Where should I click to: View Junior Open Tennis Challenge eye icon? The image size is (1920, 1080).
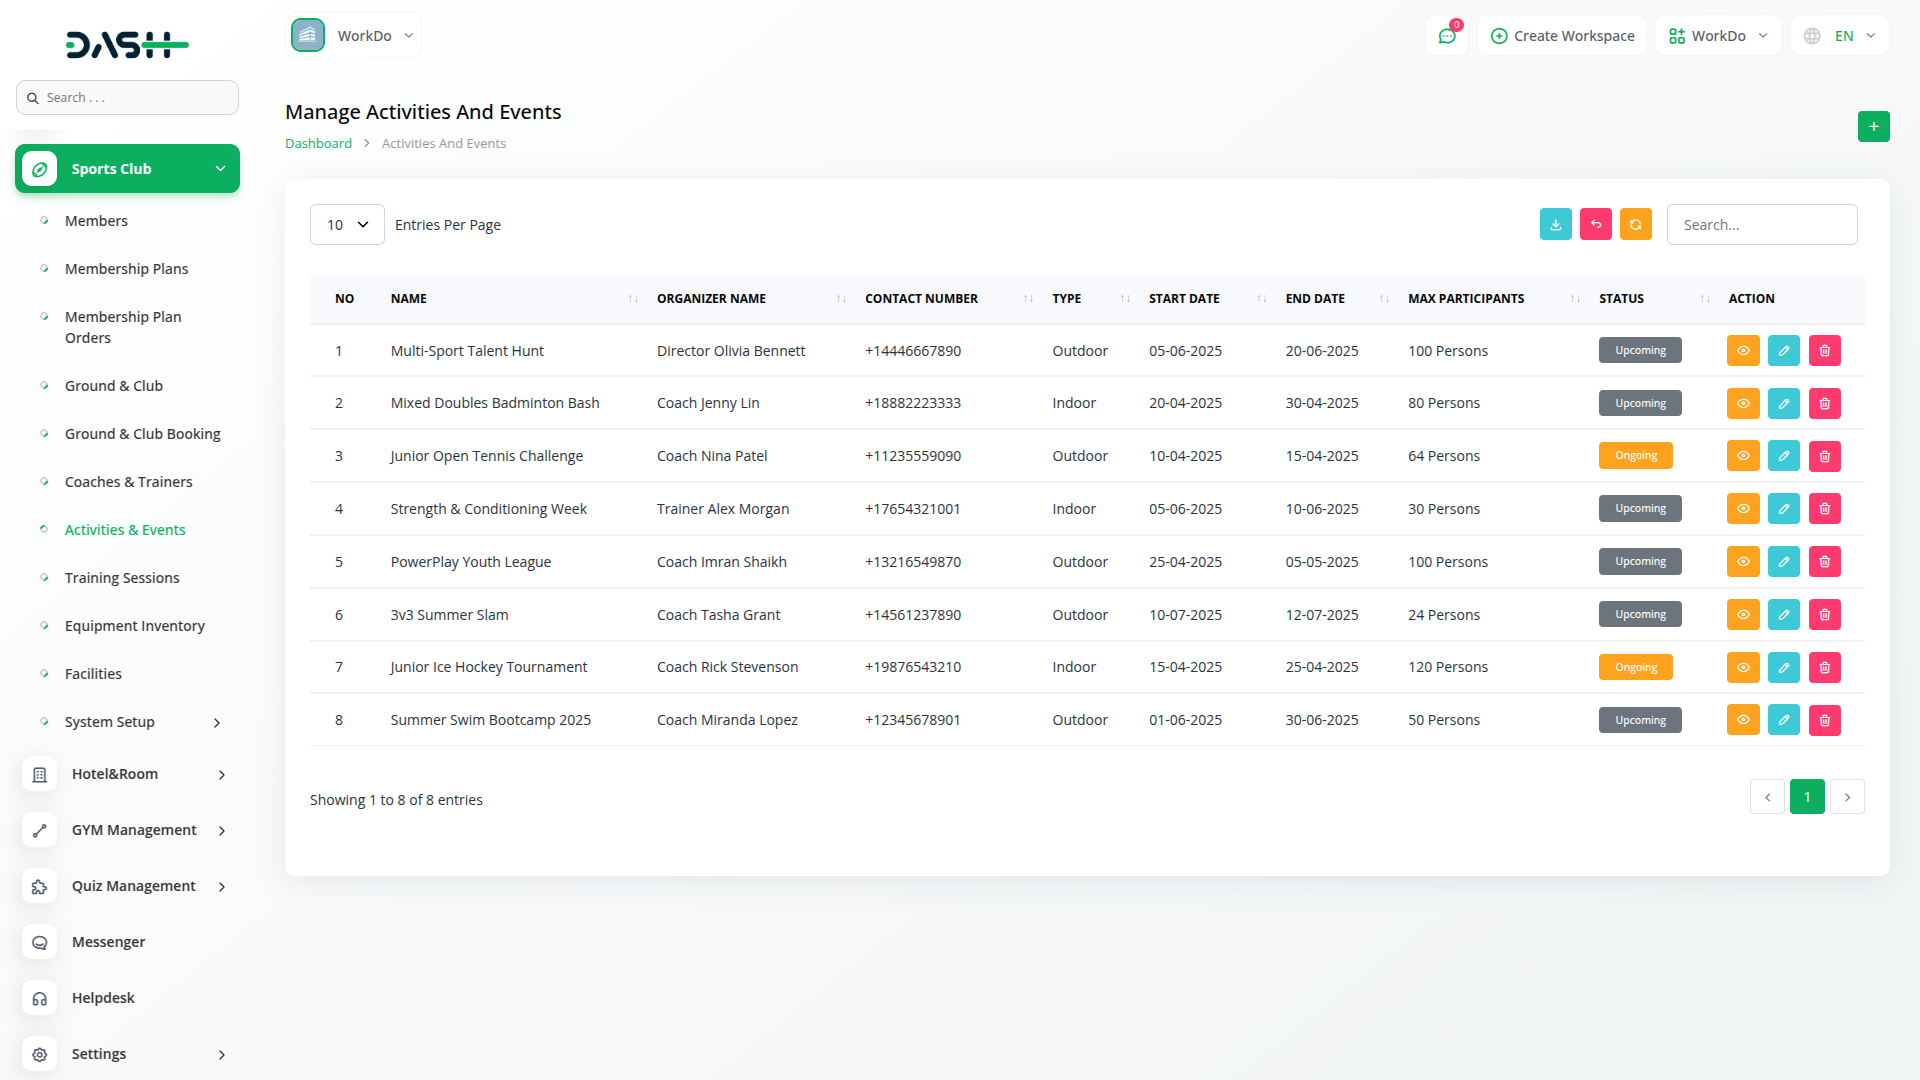click(1743, 456)
